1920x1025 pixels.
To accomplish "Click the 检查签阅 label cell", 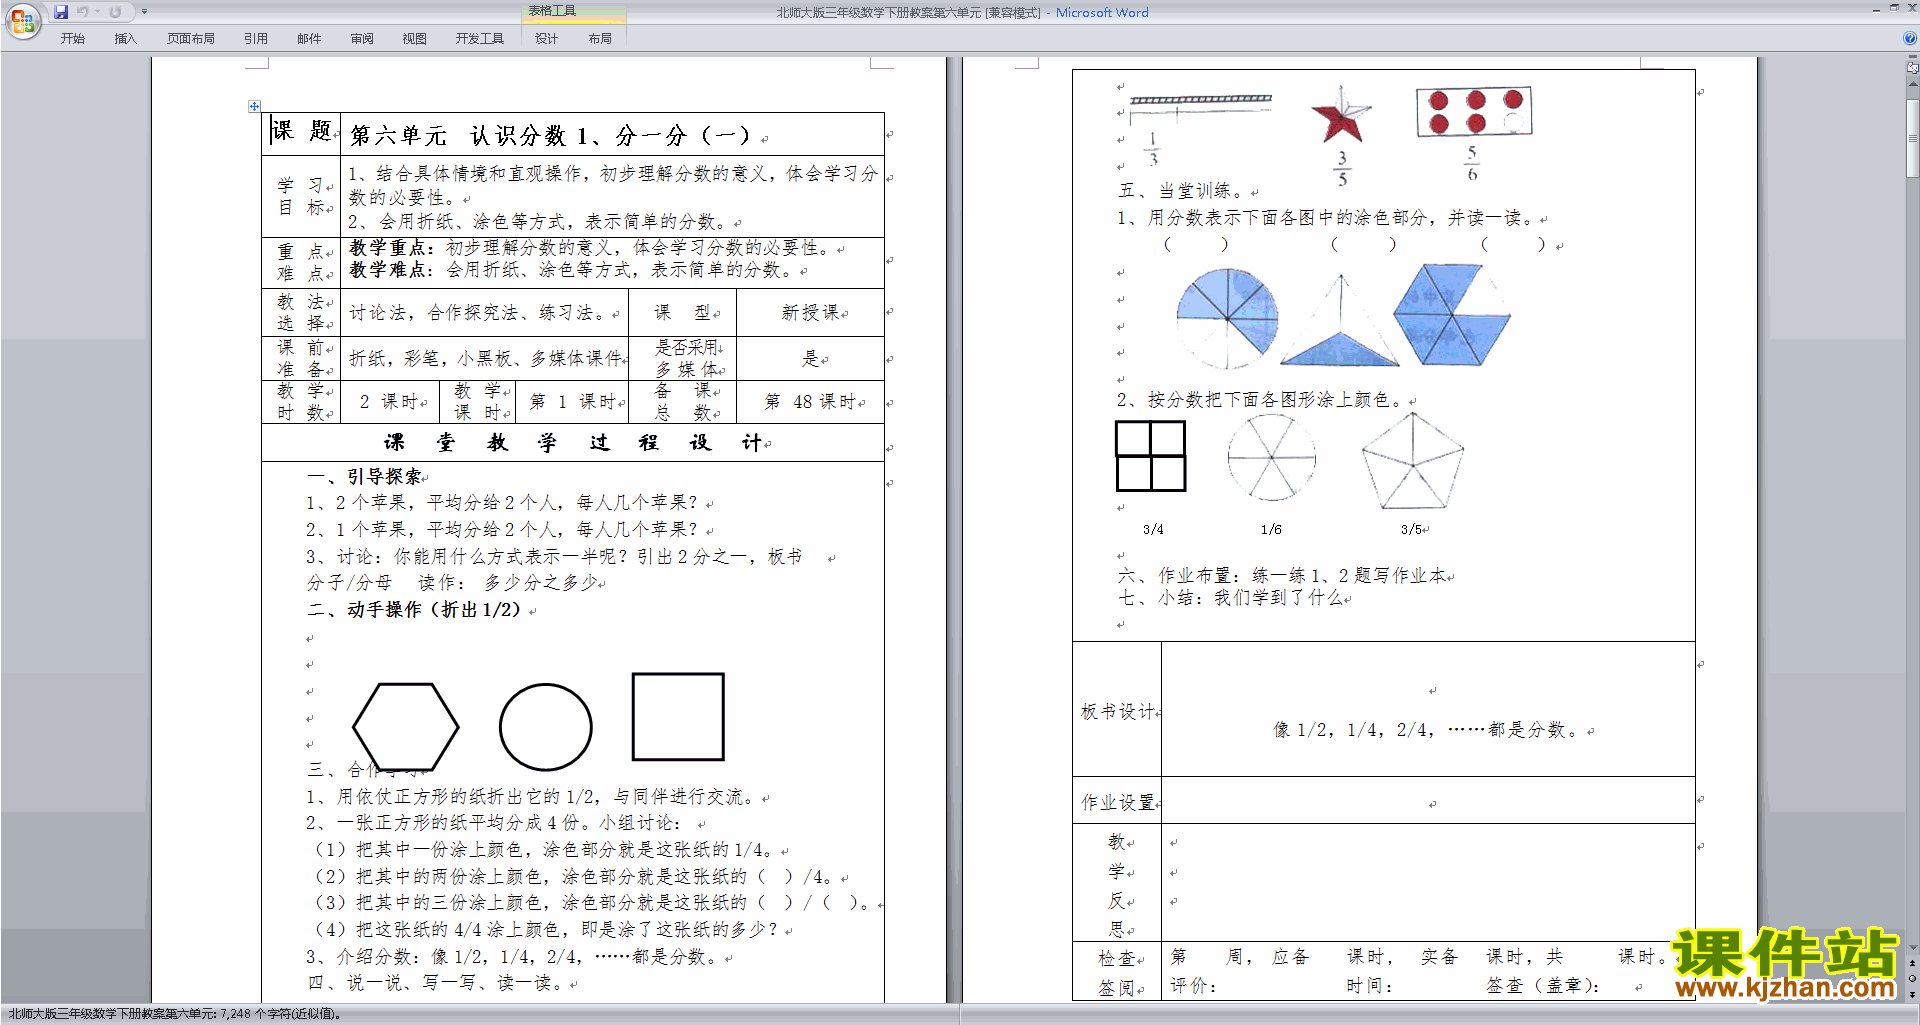I will (1117, 971).
